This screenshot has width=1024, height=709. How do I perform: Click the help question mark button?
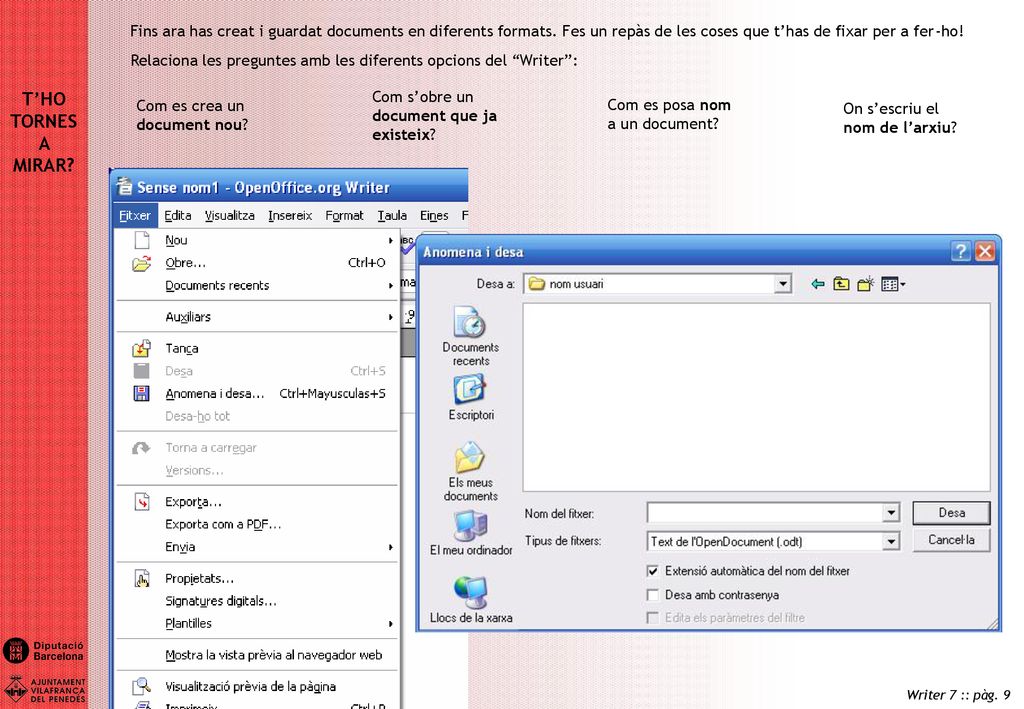click(x=960, y=251)
